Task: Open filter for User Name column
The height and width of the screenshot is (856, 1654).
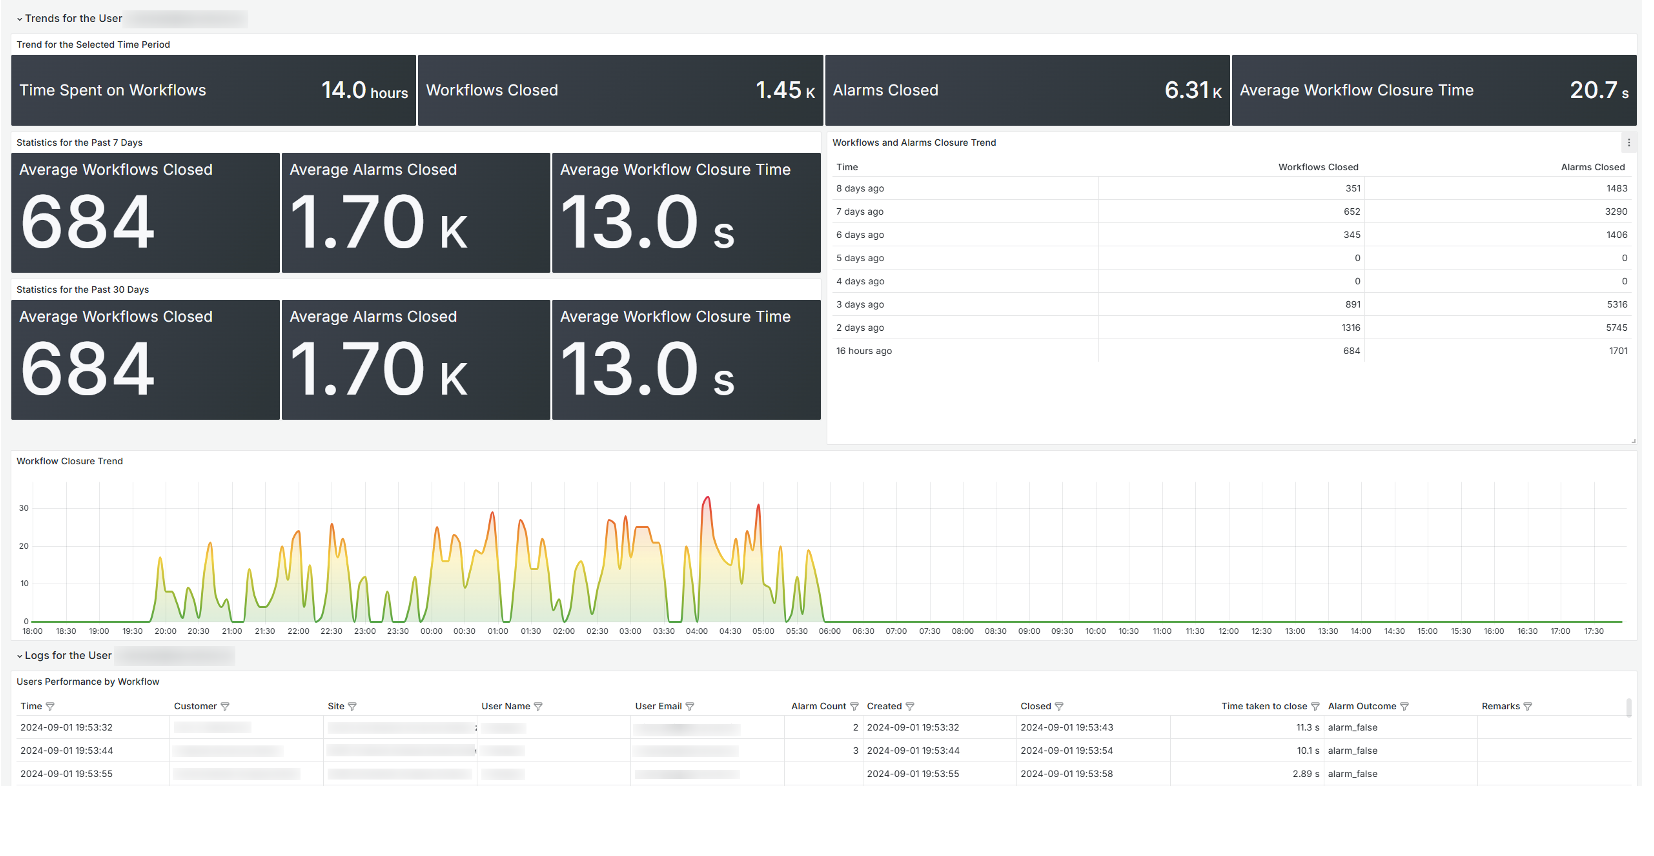Action: (538, 707)
